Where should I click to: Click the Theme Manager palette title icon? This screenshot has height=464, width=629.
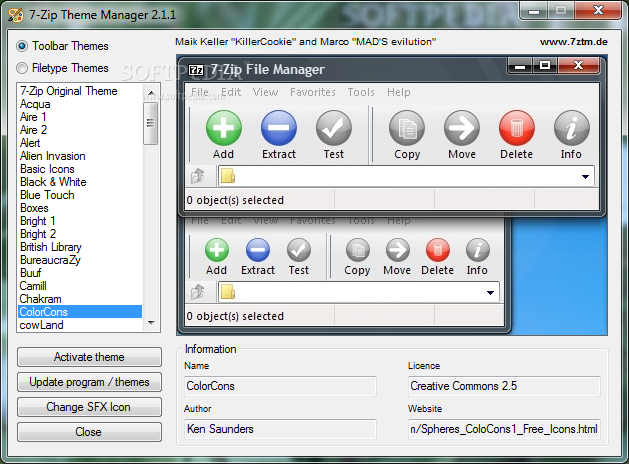click(16, 15)
